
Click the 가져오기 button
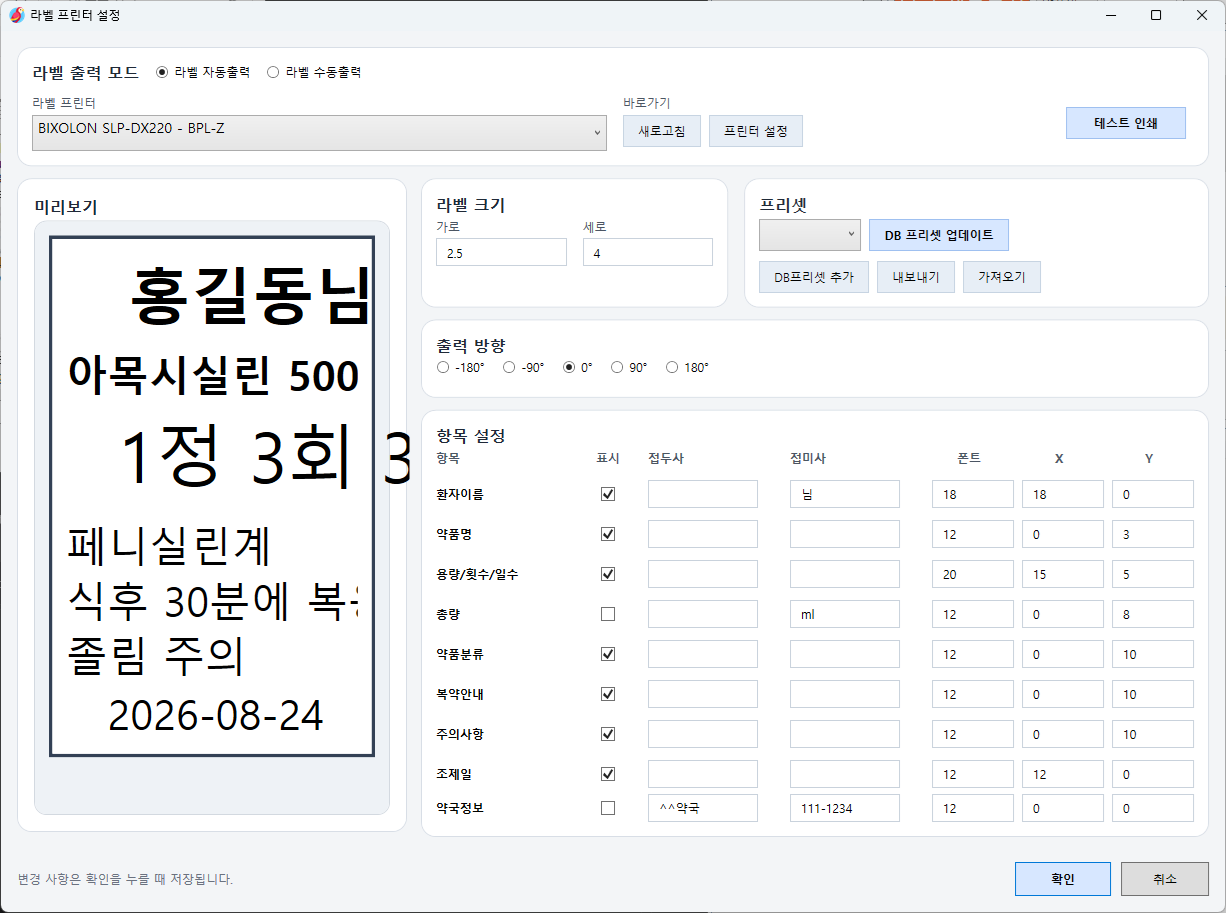pos(1002,277)
